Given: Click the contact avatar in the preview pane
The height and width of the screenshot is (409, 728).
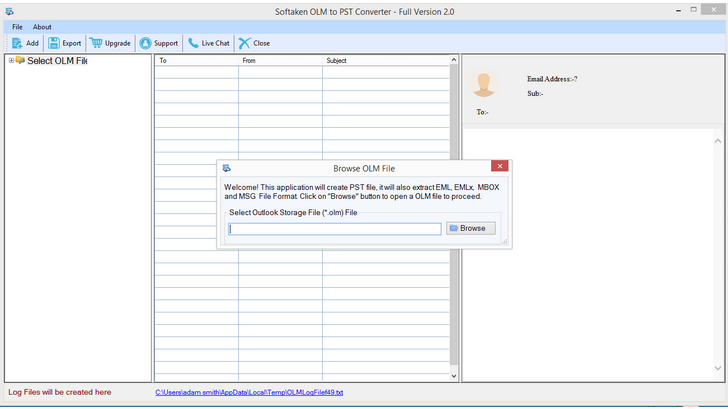Looking at the screenshot, I should tap(483, 84).
